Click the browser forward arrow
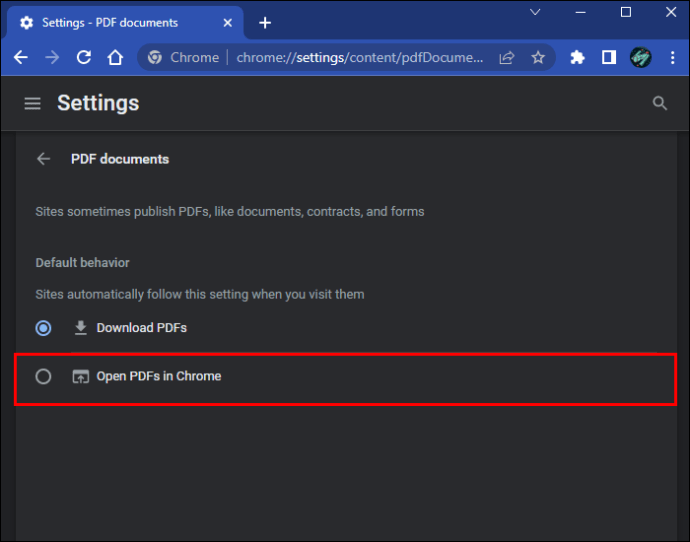 click(x=52, y=57)
